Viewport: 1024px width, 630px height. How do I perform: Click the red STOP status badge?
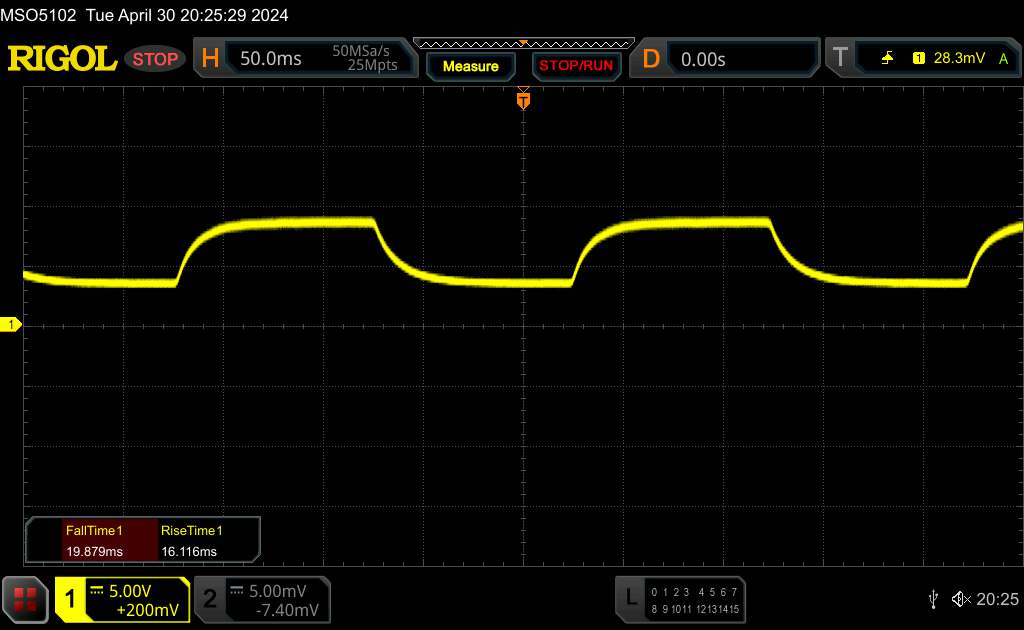click(156, 59)
